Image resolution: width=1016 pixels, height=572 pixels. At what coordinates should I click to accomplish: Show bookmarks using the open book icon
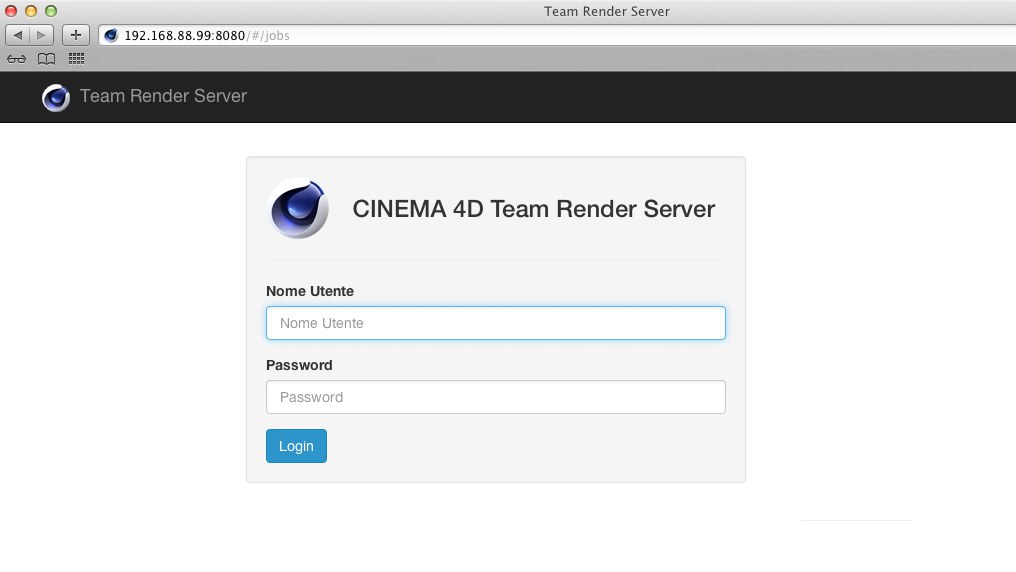[46, 59]
